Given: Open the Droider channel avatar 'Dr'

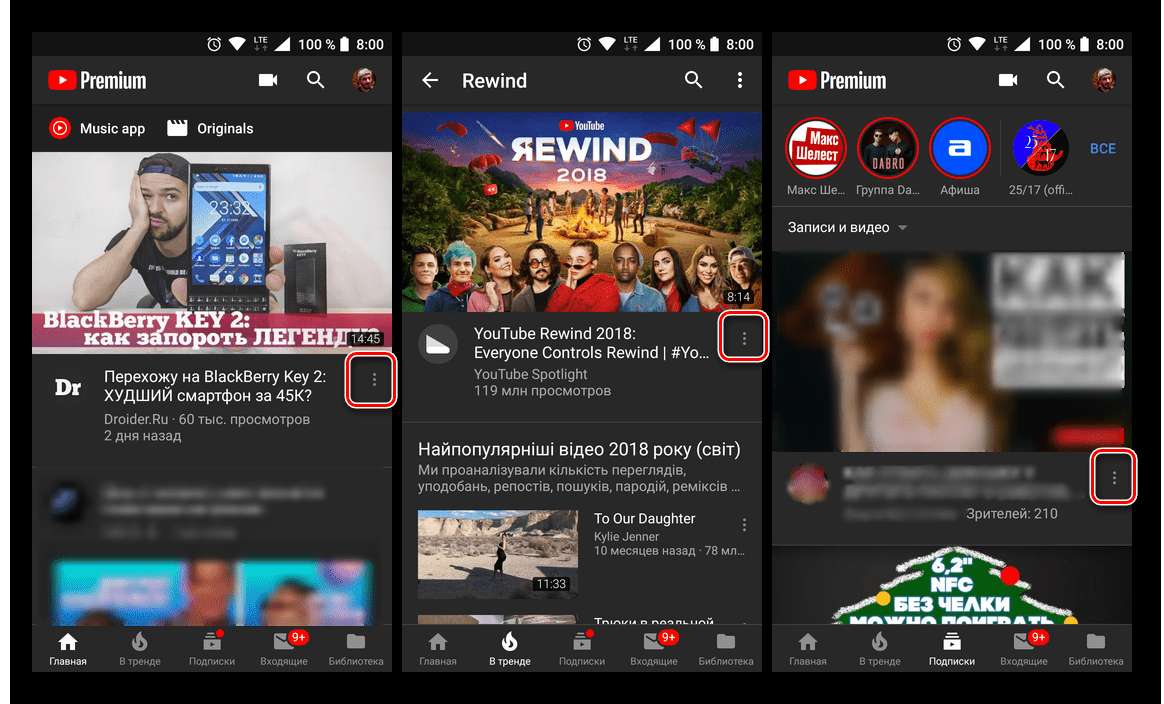Looking at the screenshot, I should pos(68,387).
